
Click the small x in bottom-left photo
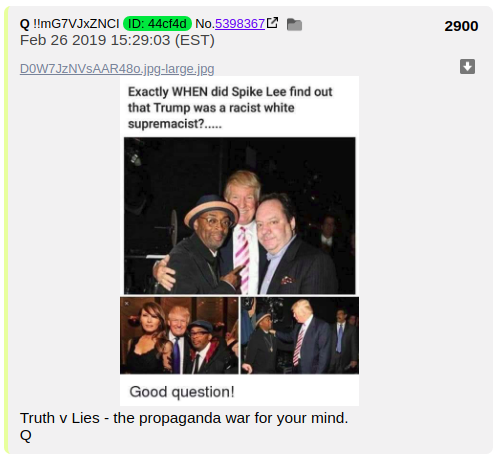coord(126,303)
